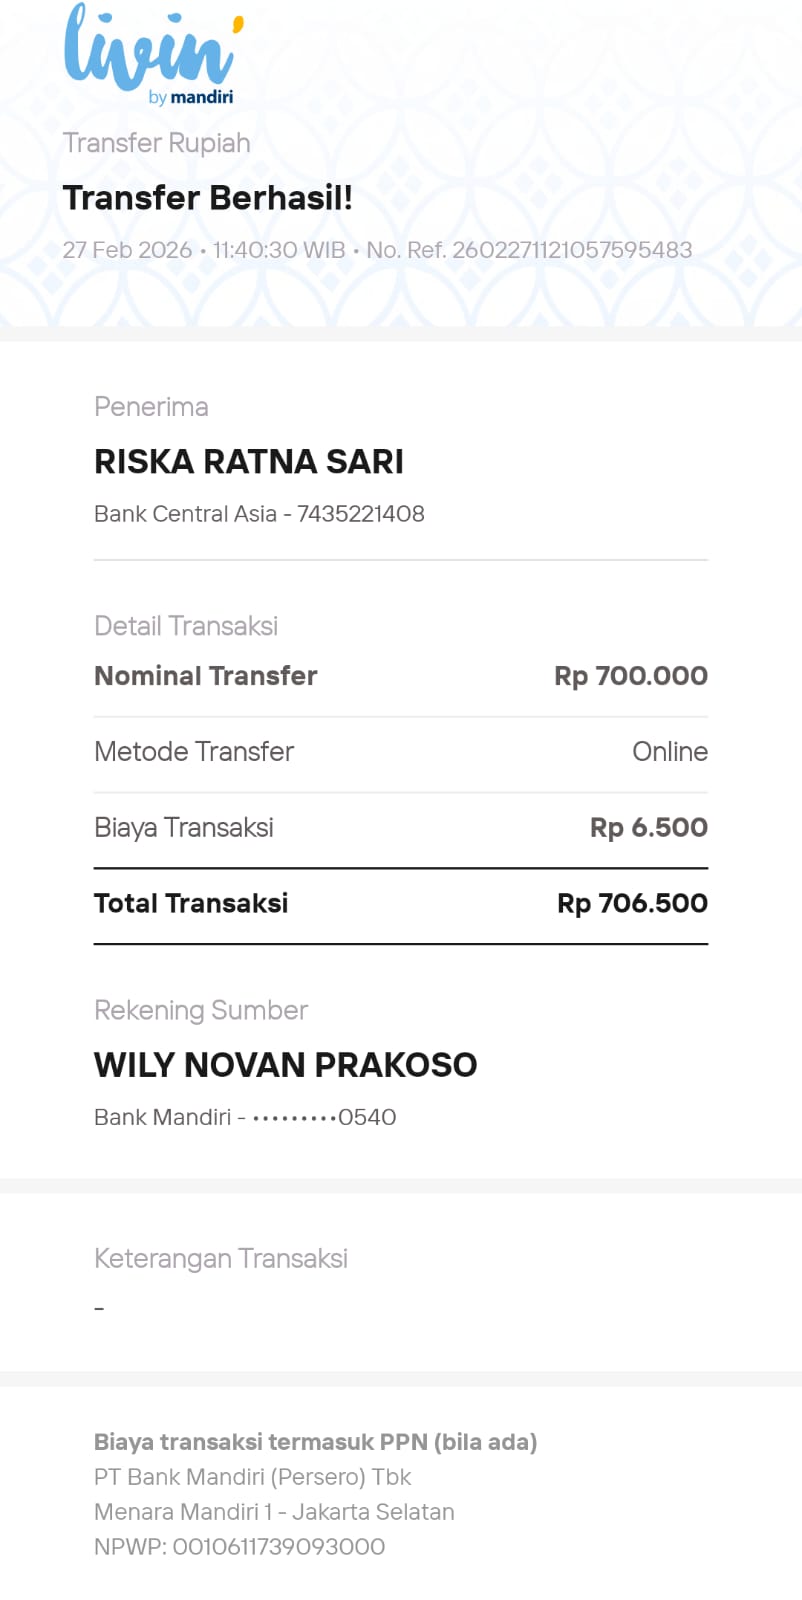The height and width of the screenshot is (1600, 802).
Task: Tap the date 27 Feb 2026
Action: 127,250
